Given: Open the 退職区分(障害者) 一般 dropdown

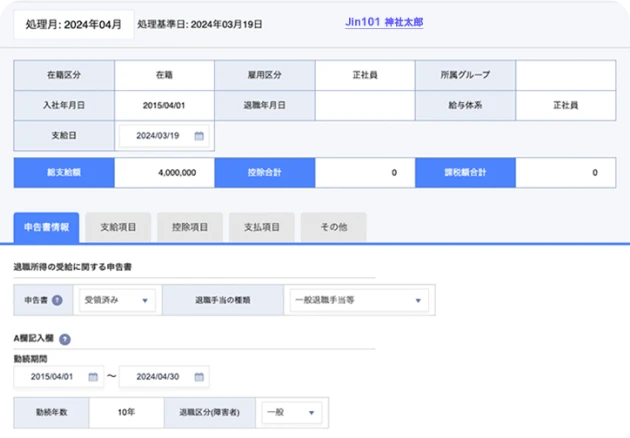Looking at the screenshot, I should (x=291, y=412).
